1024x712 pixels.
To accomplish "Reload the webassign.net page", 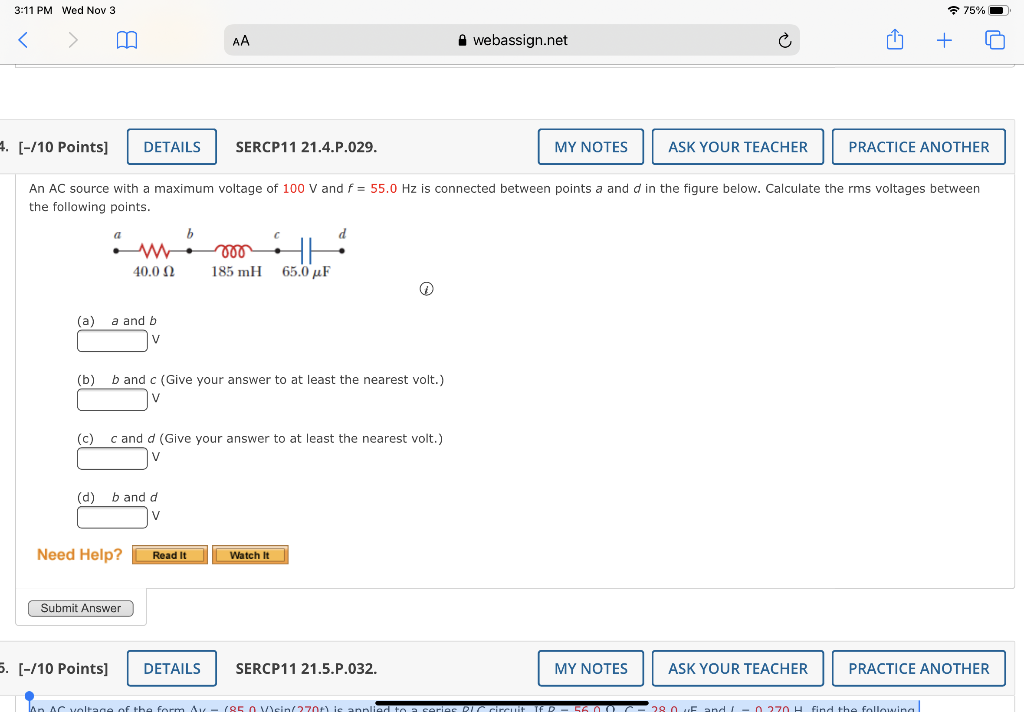I will (784, 40).
